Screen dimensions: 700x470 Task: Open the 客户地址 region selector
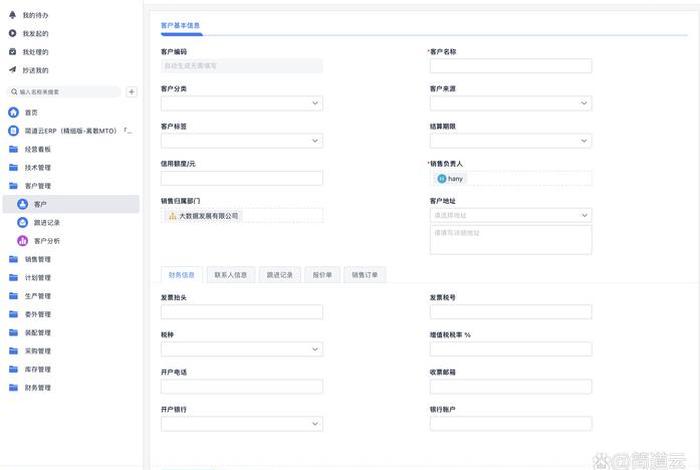(x=511, y=215)
